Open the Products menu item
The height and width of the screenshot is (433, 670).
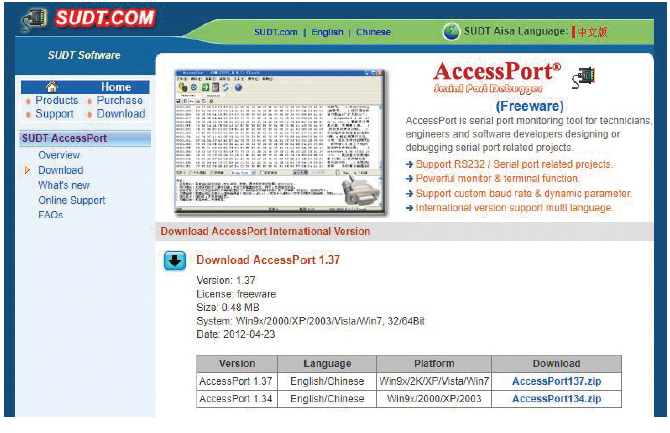click(57, 100)
